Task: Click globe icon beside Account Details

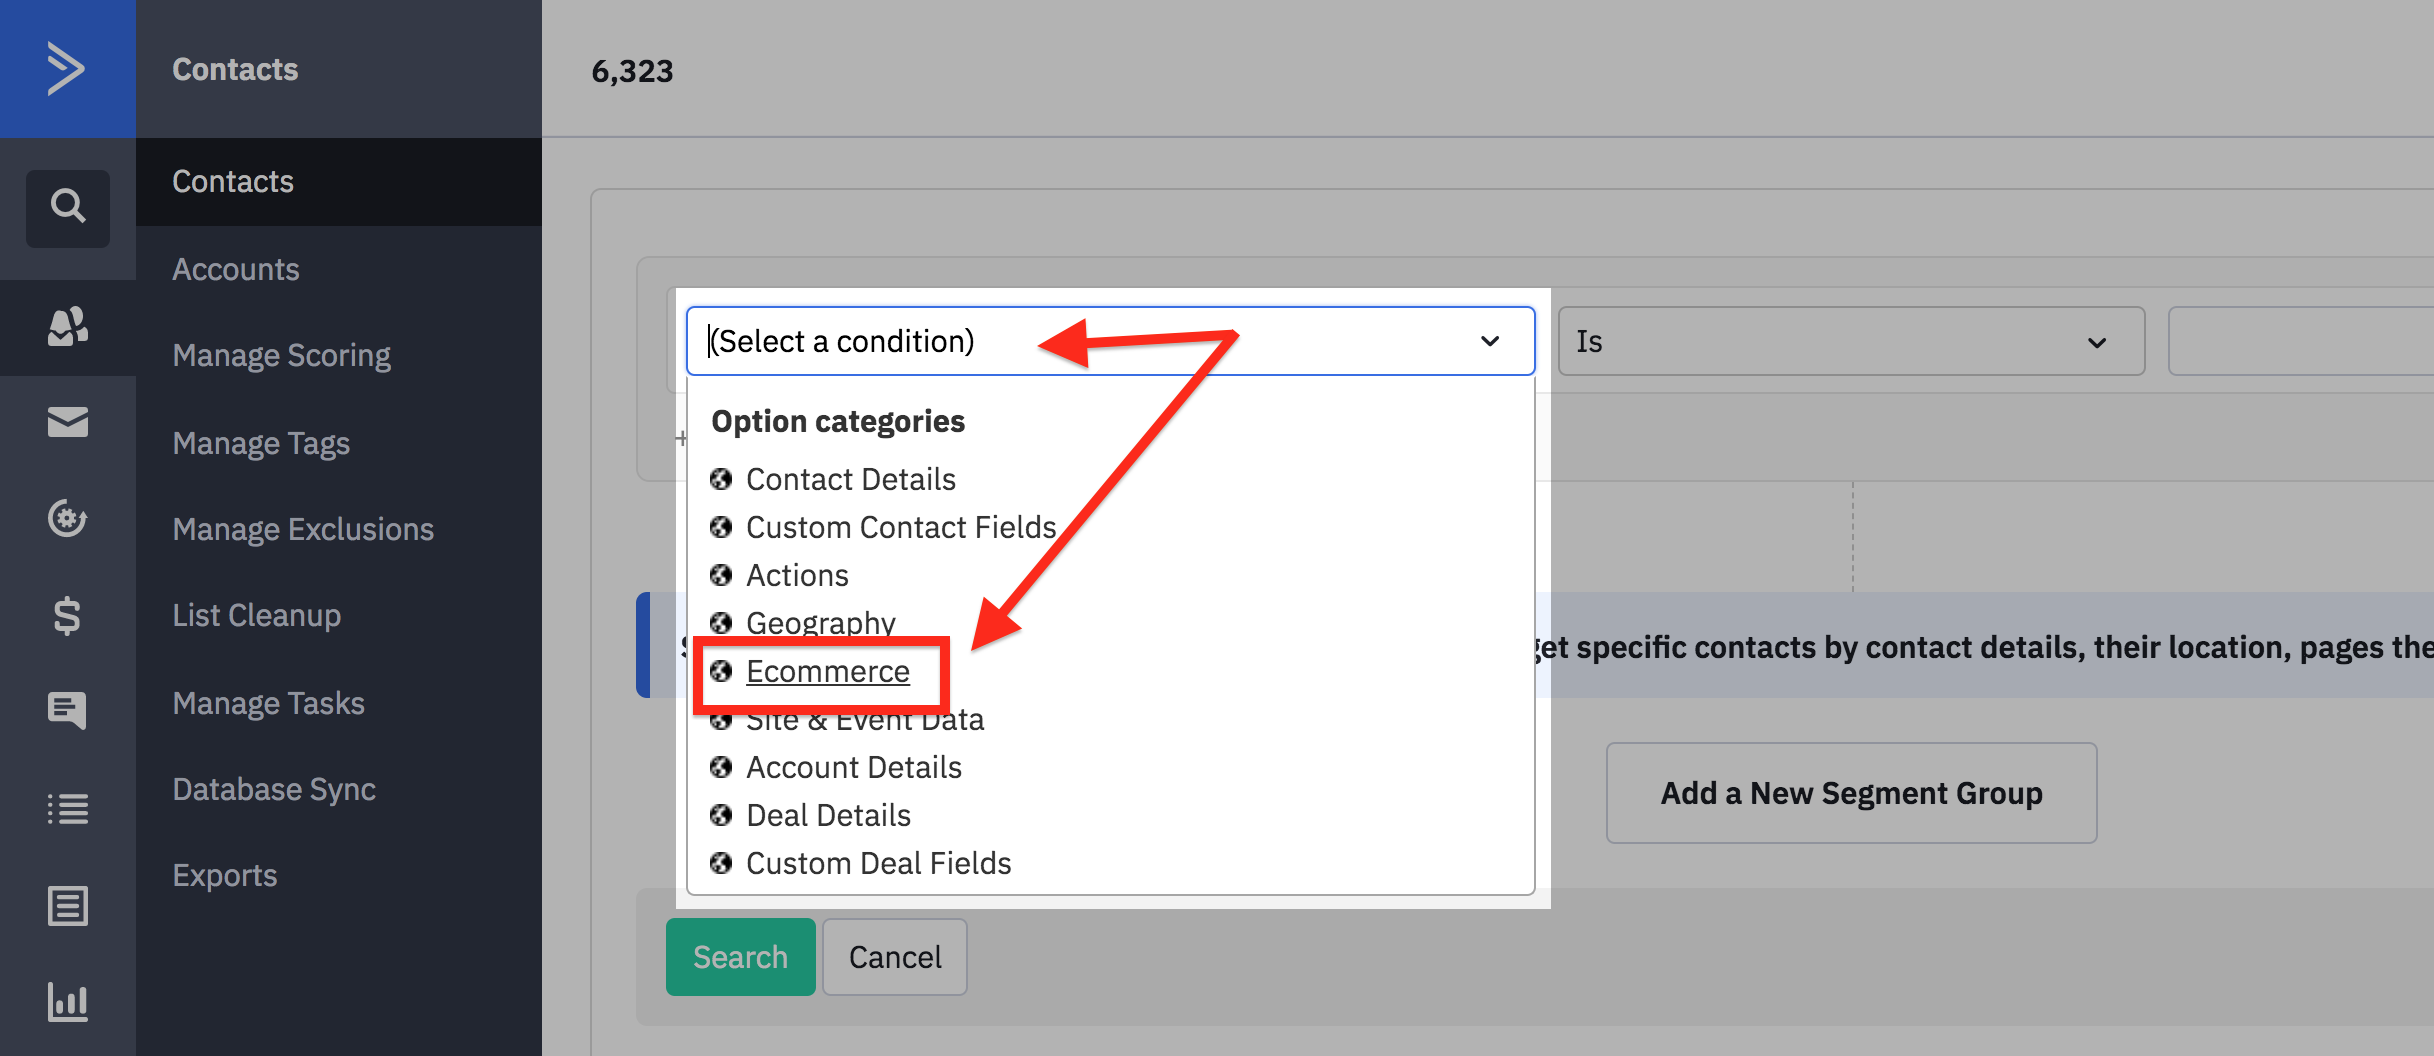Action: 721,767
